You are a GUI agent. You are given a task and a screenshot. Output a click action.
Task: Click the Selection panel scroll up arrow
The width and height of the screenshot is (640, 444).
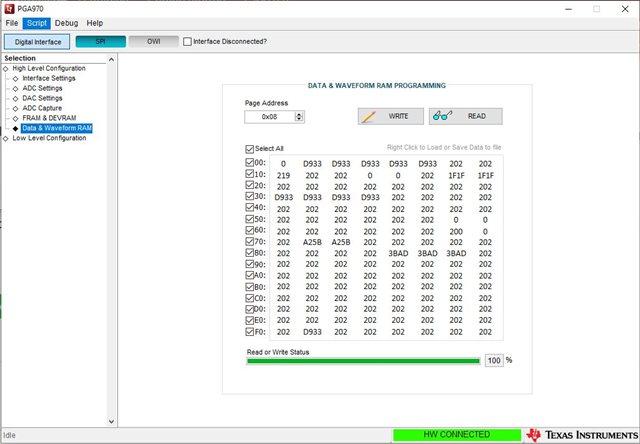(111, 59)
